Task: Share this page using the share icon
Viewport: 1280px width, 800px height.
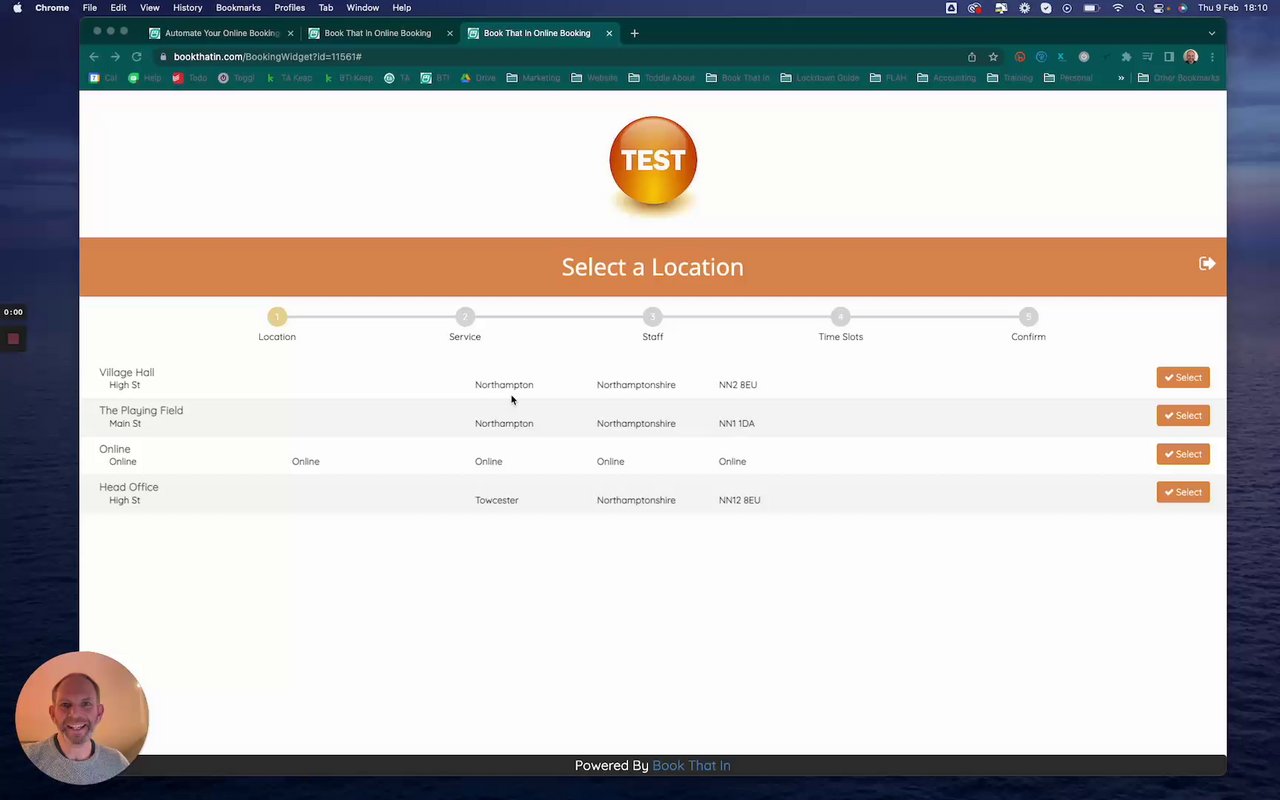Action: [x=972, y=57]
